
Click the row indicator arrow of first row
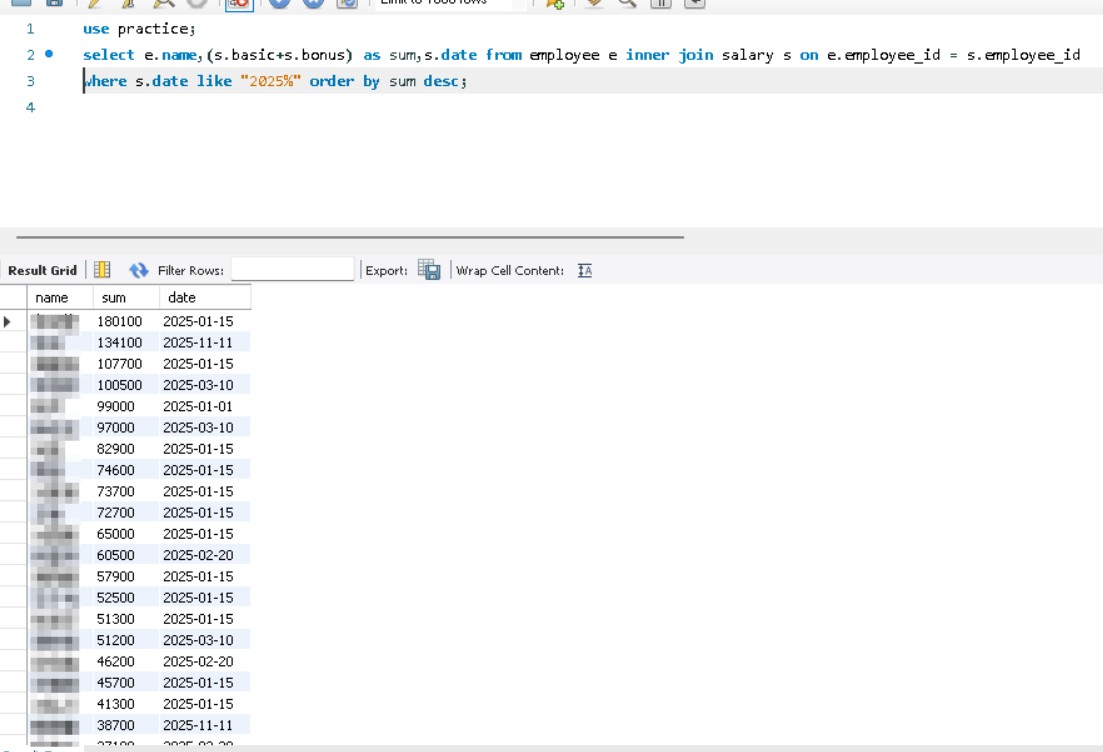click(x=8, y=321)
